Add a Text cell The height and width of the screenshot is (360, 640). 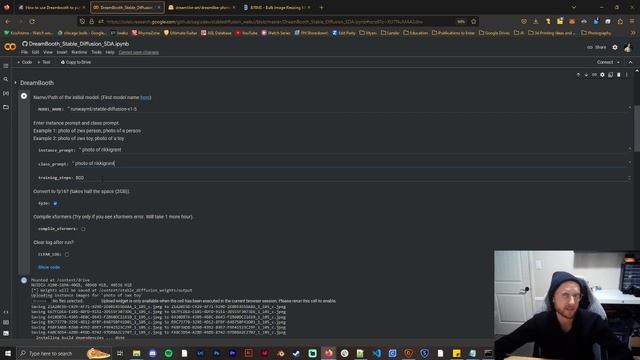[x=44, y=62]
